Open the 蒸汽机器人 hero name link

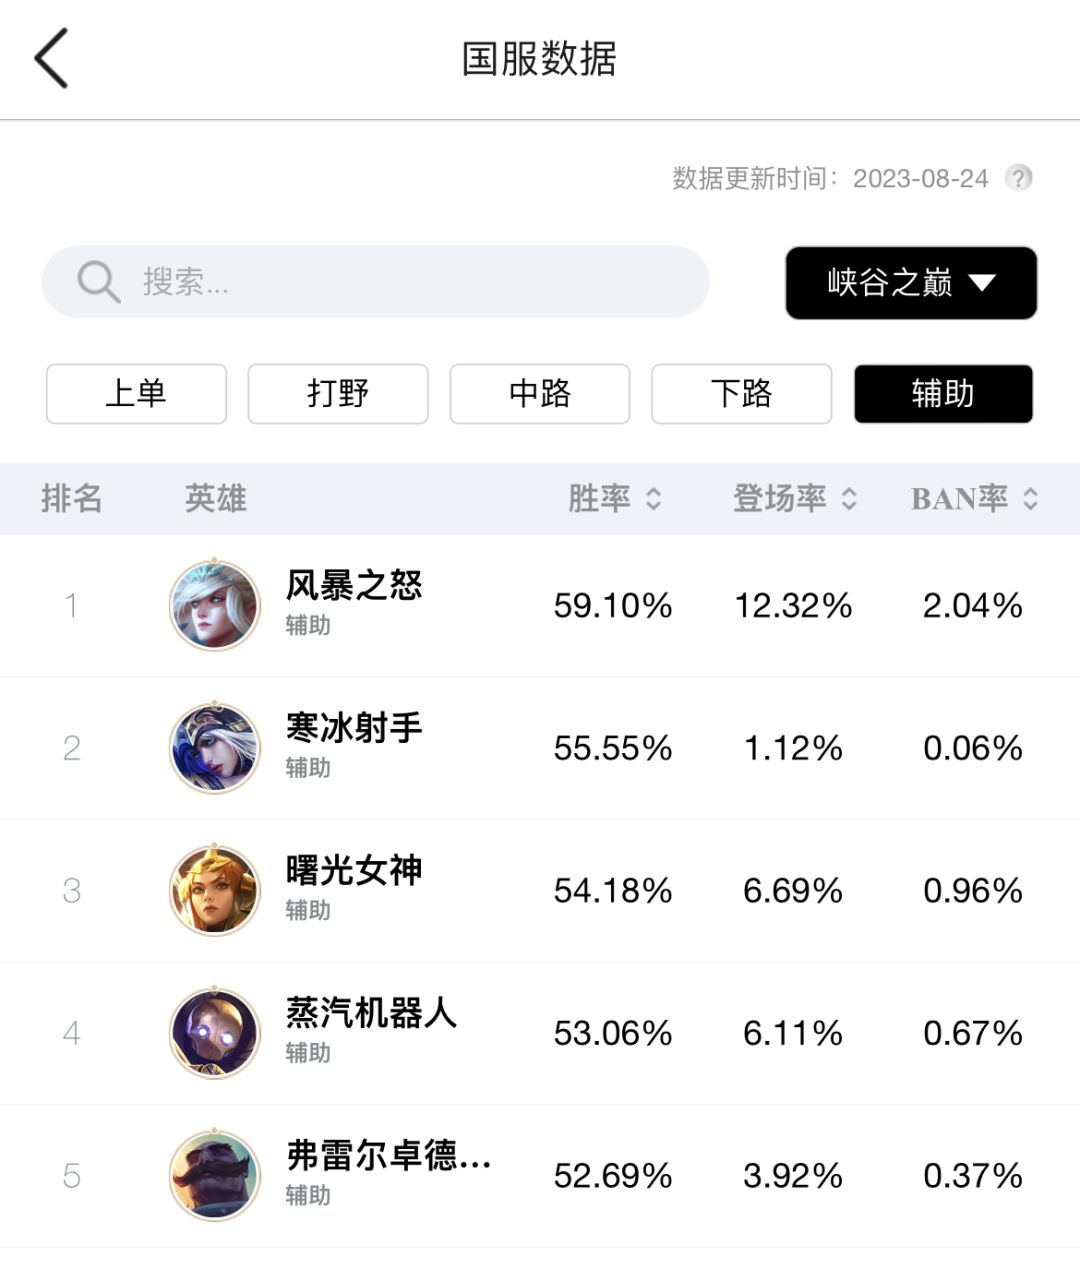coord(371,1013)
